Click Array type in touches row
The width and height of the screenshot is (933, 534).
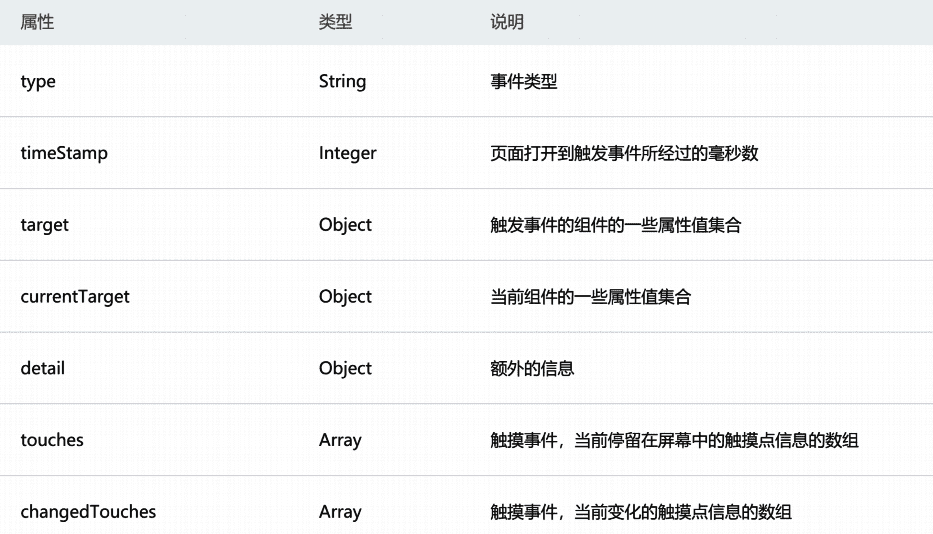(x=340, y=440)
